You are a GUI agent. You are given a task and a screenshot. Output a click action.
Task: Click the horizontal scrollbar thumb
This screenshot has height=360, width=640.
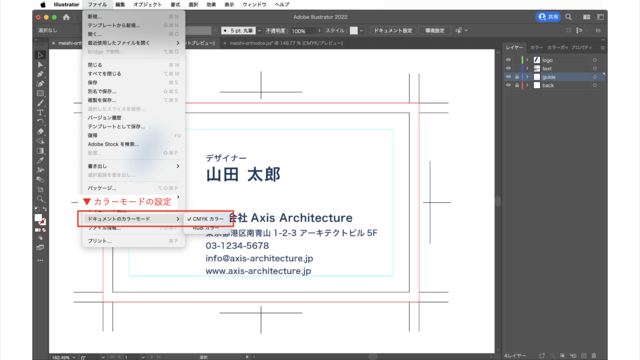(x=373, y=357)
